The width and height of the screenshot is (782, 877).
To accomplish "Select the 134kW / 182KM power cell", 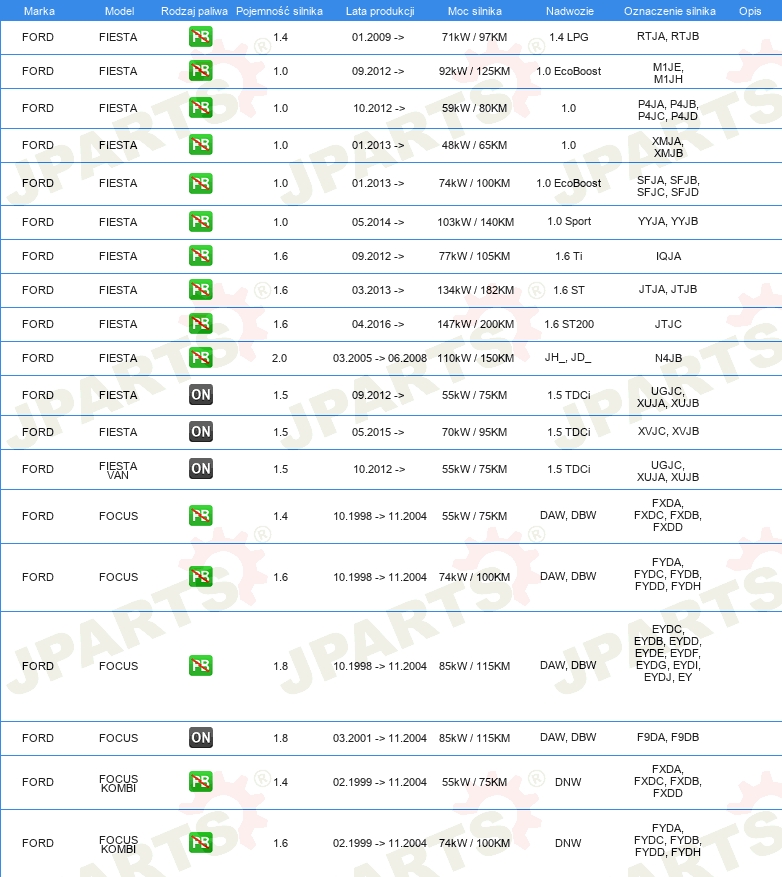I will (475, 290).
